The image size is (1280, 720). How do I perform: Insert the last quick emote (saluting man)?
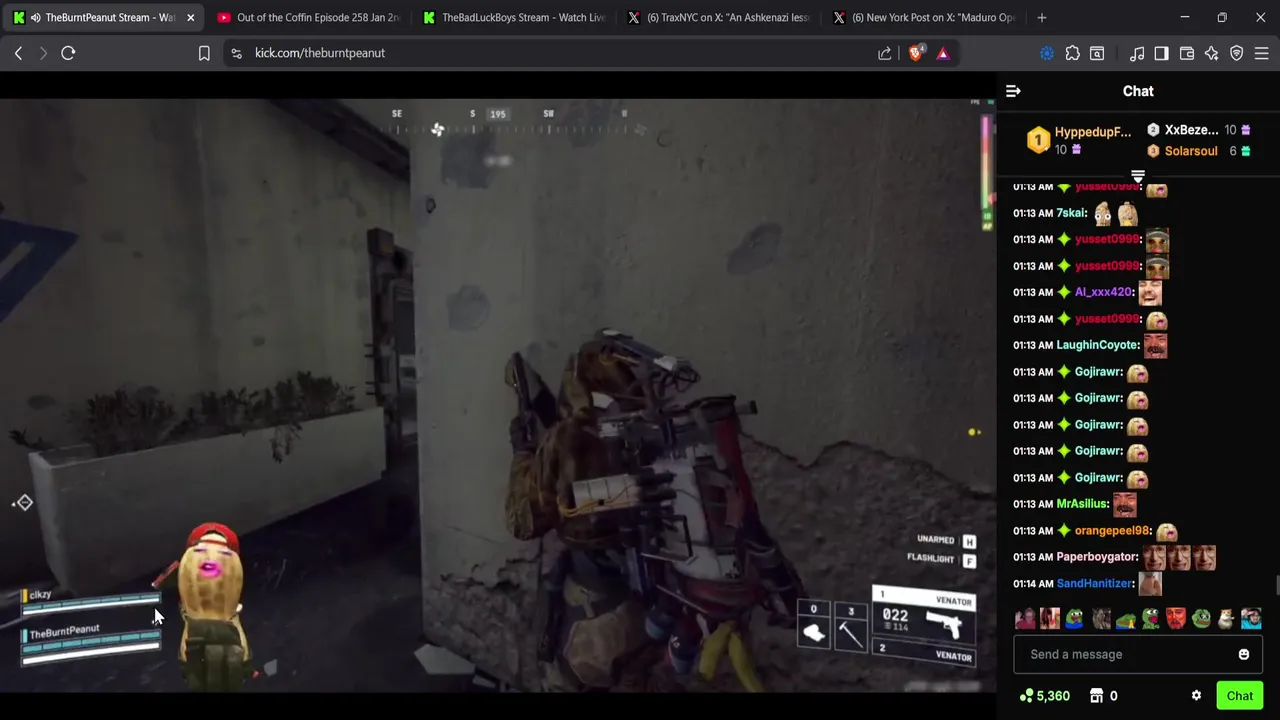pyautogui.click(x=1251, y=619)
